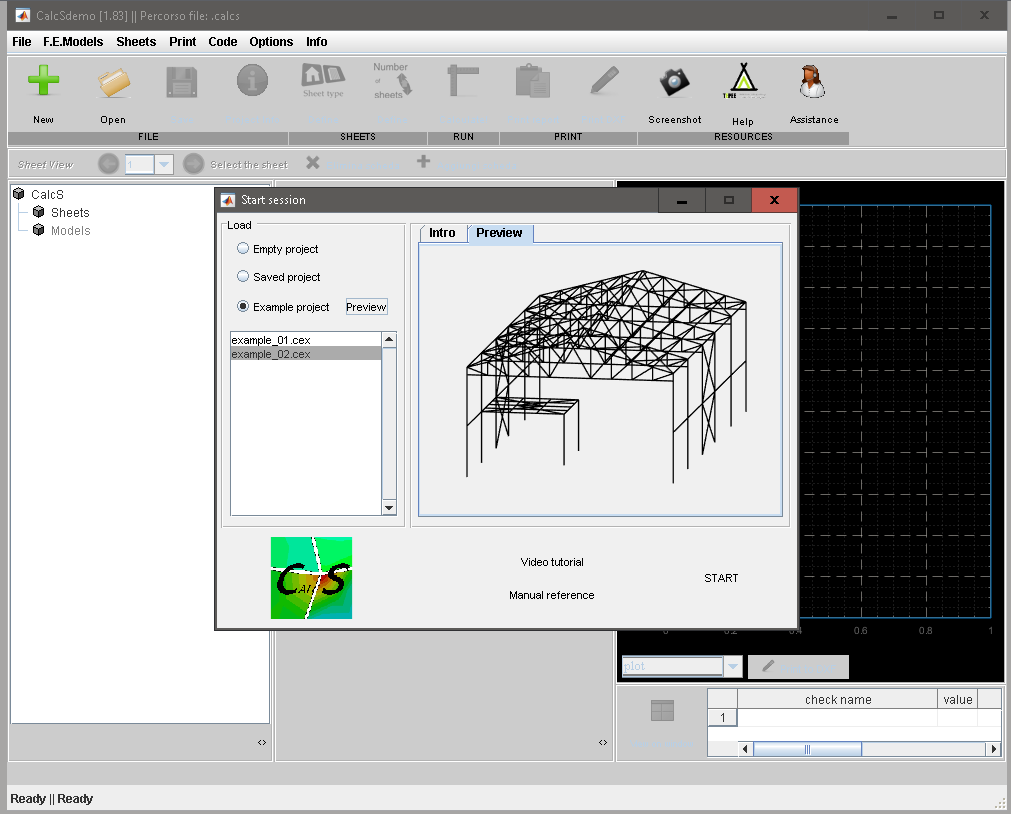Click the Sheets cube icon in tree
Screen dimensions: 1011x814
39,212
